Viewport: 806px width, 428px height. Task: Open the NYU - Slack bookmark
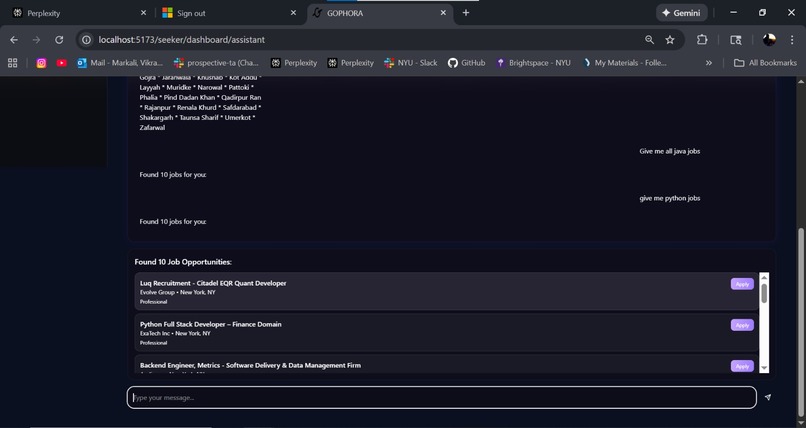click(410, 63)
